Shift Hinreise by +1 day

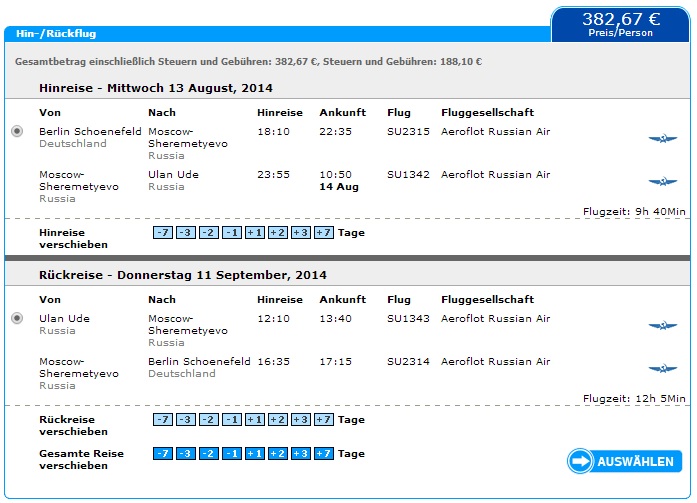pos(255,232)
